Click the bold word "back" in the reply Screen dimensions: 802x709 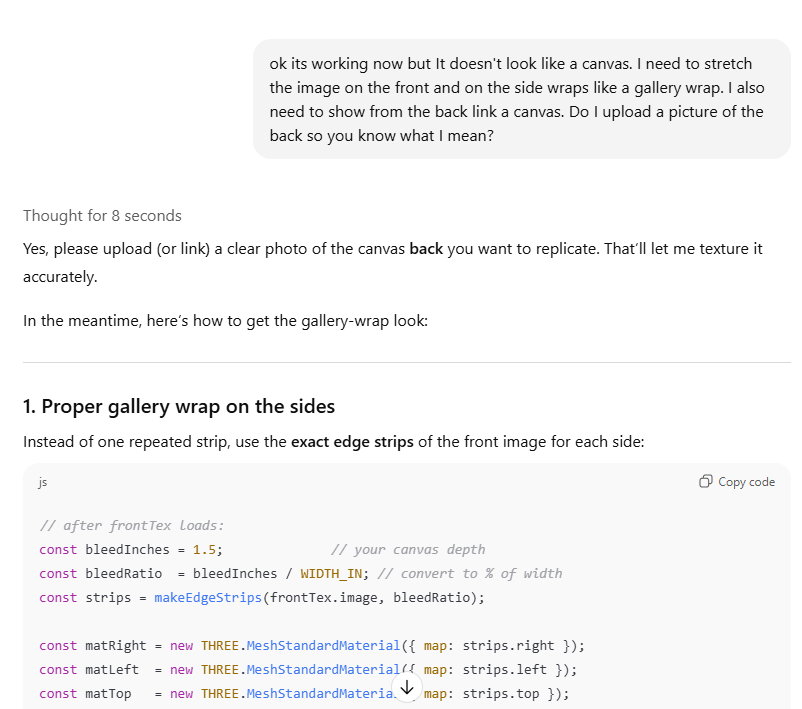(x=426, y=248)
